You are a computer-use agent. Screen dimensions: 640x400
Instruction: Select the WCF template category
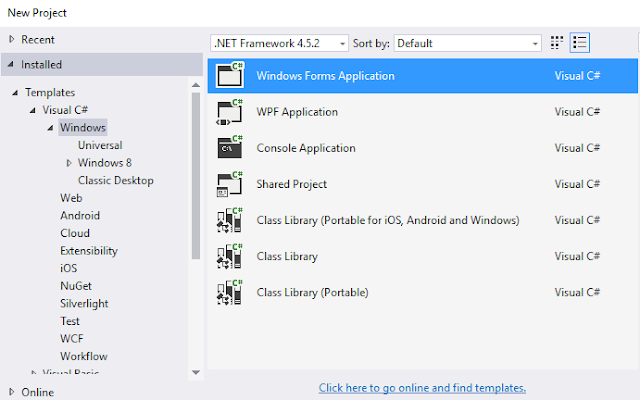coord(72,339)
